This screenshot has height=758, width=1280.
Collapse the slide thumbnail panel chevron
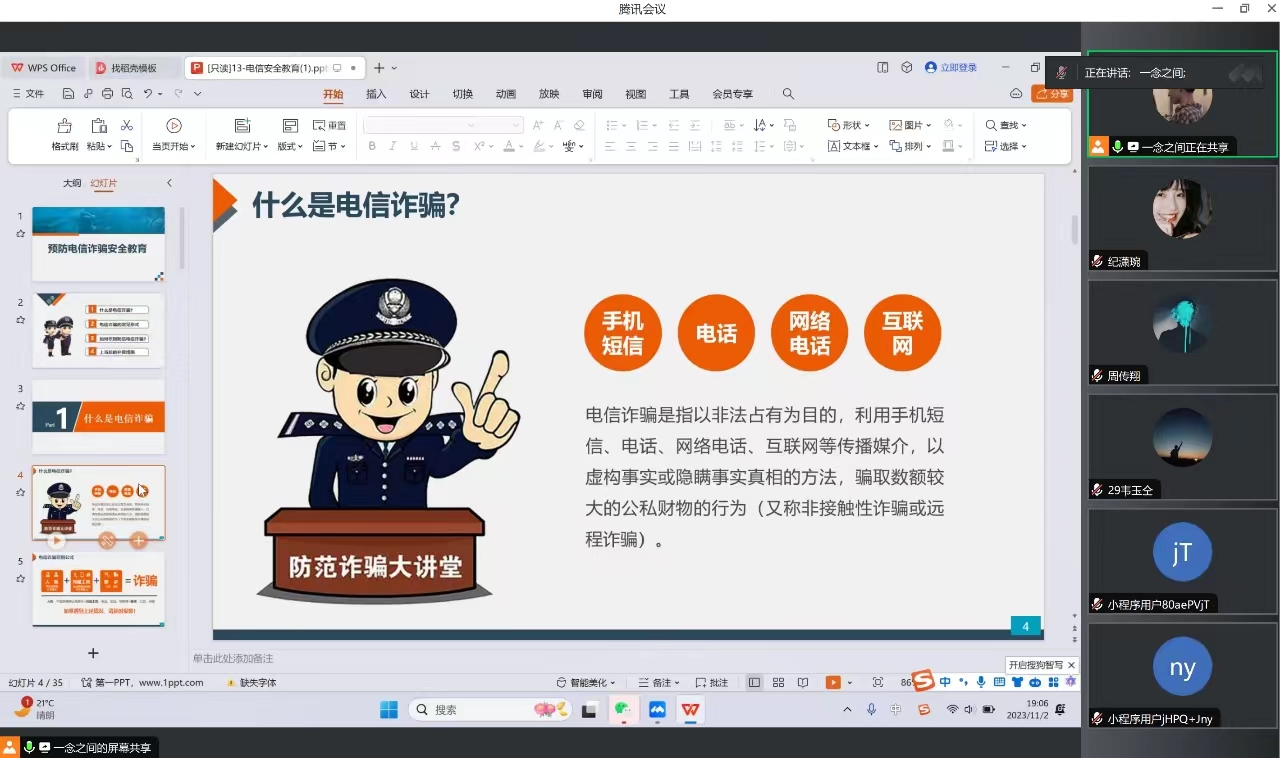pos(169,183)
